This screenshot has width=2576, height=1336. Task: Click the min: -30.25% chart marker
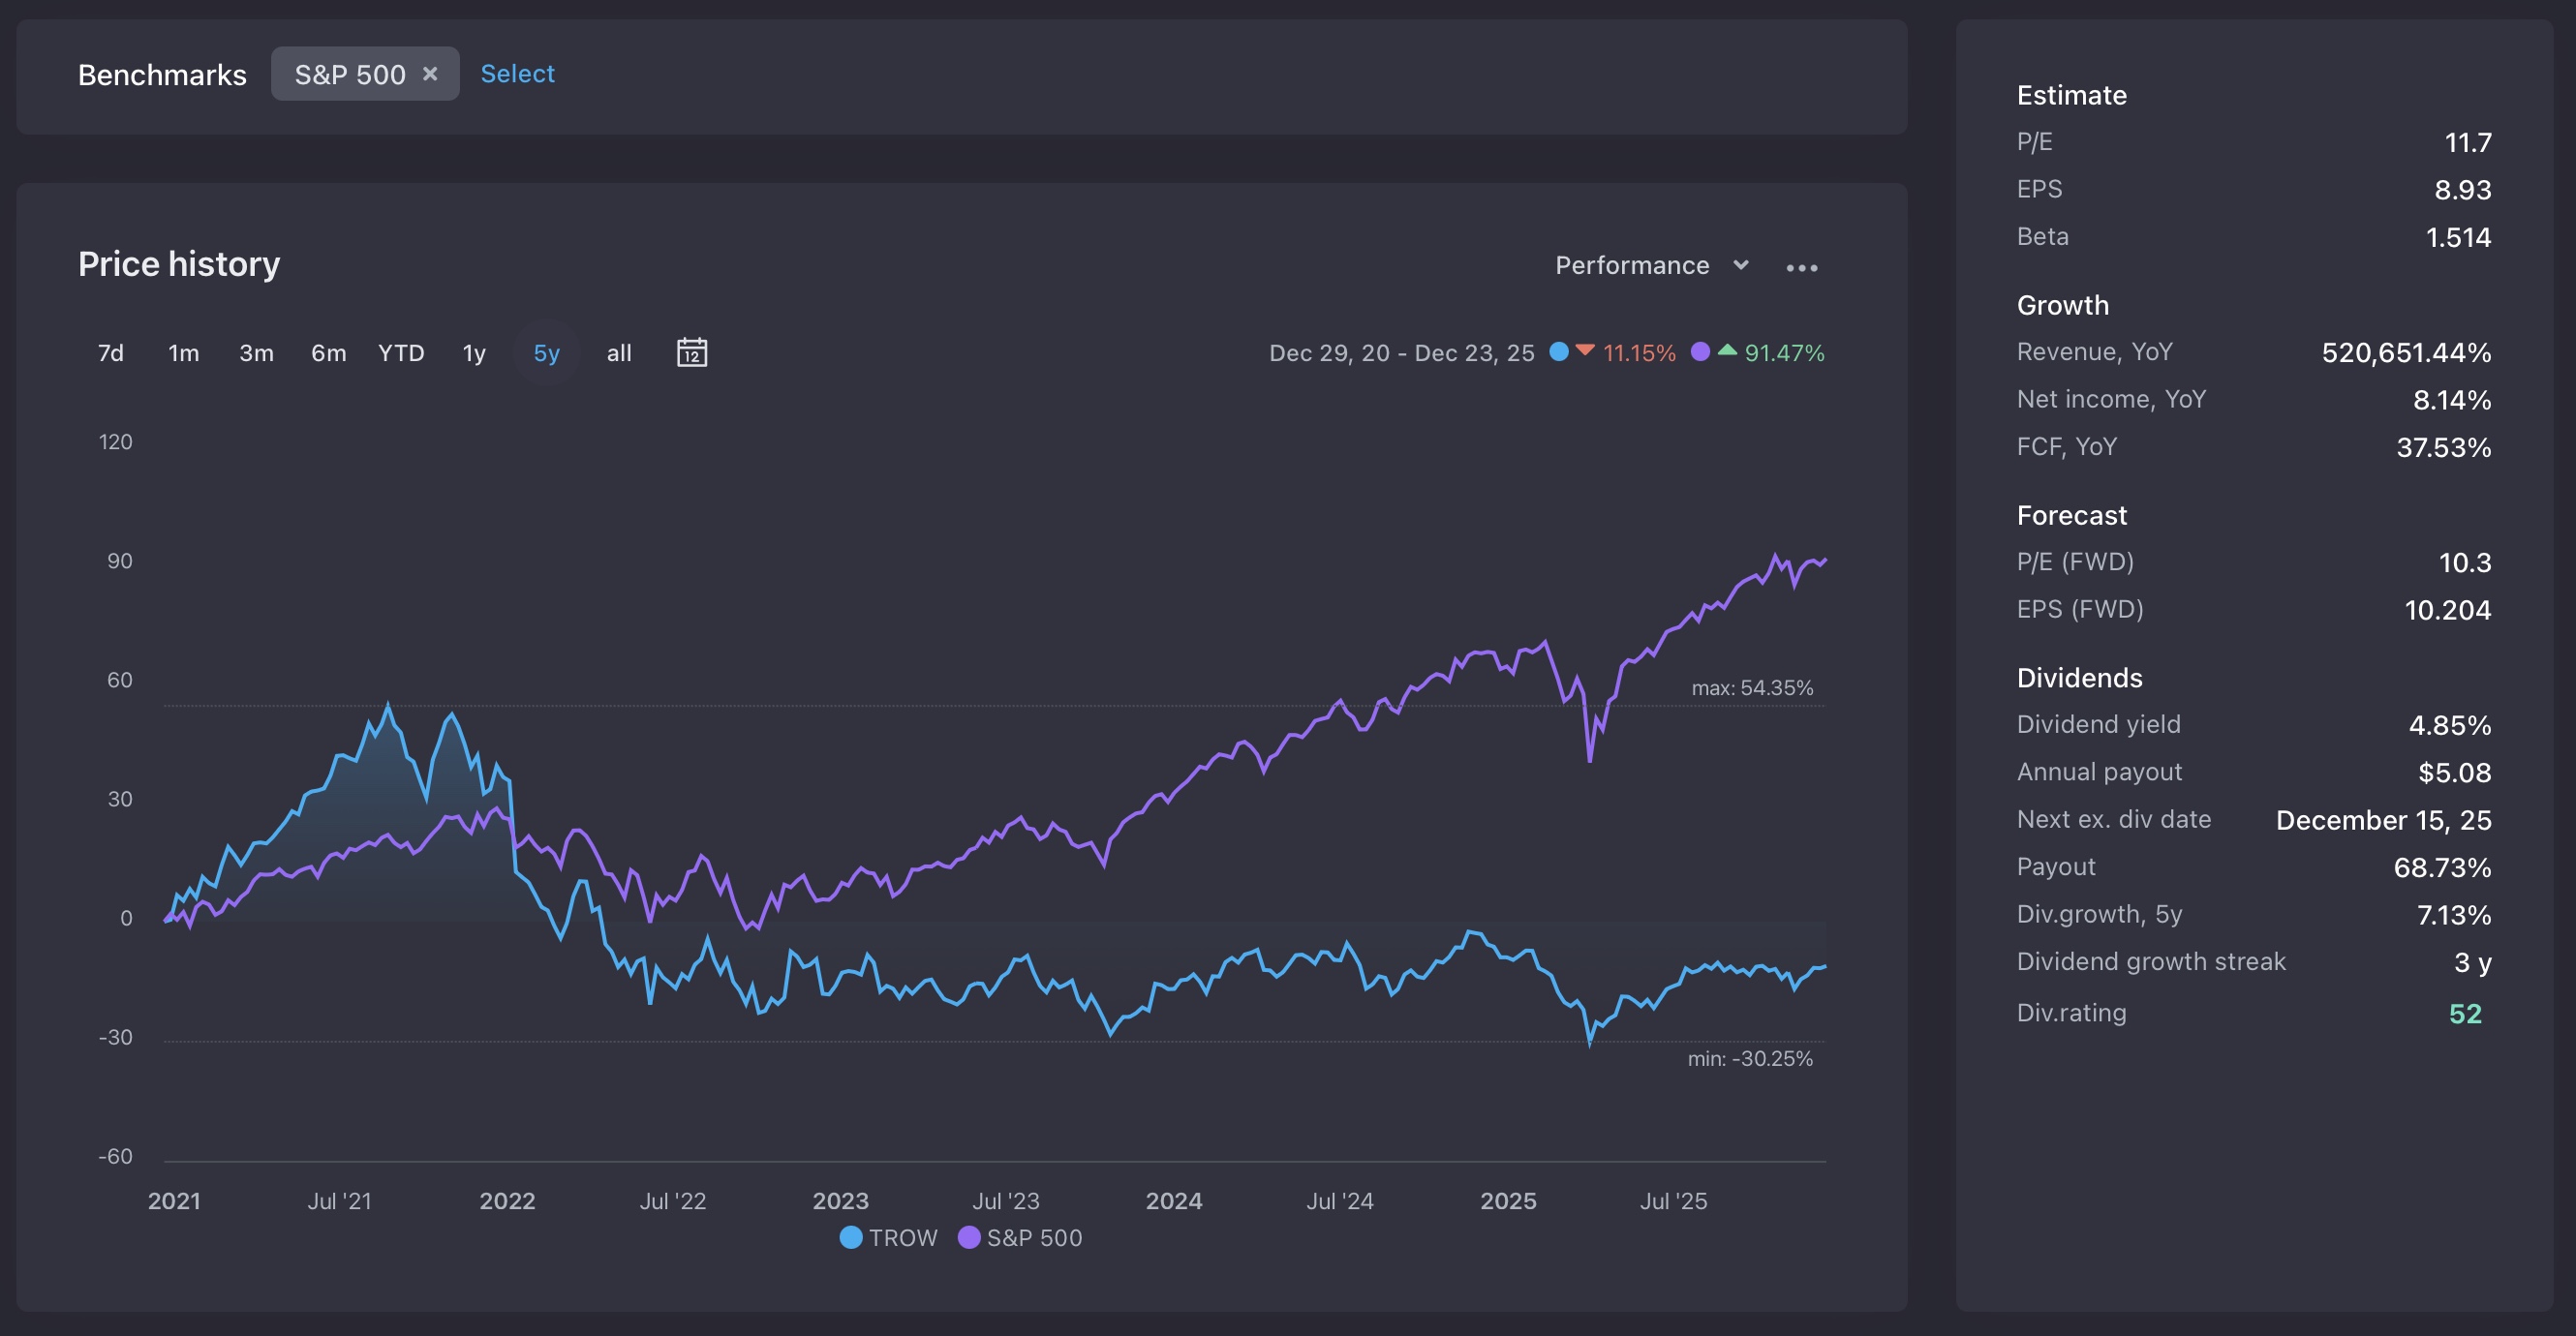click(x=1749, y=1058)
